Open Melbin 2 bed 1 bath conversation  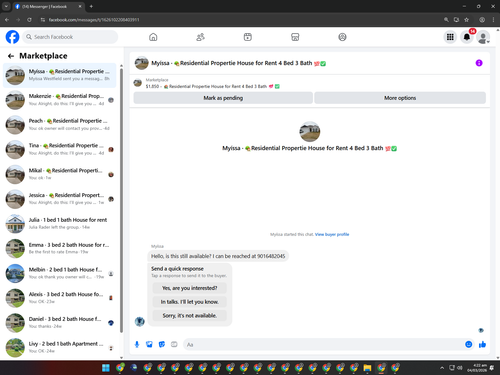pos(60,273)
